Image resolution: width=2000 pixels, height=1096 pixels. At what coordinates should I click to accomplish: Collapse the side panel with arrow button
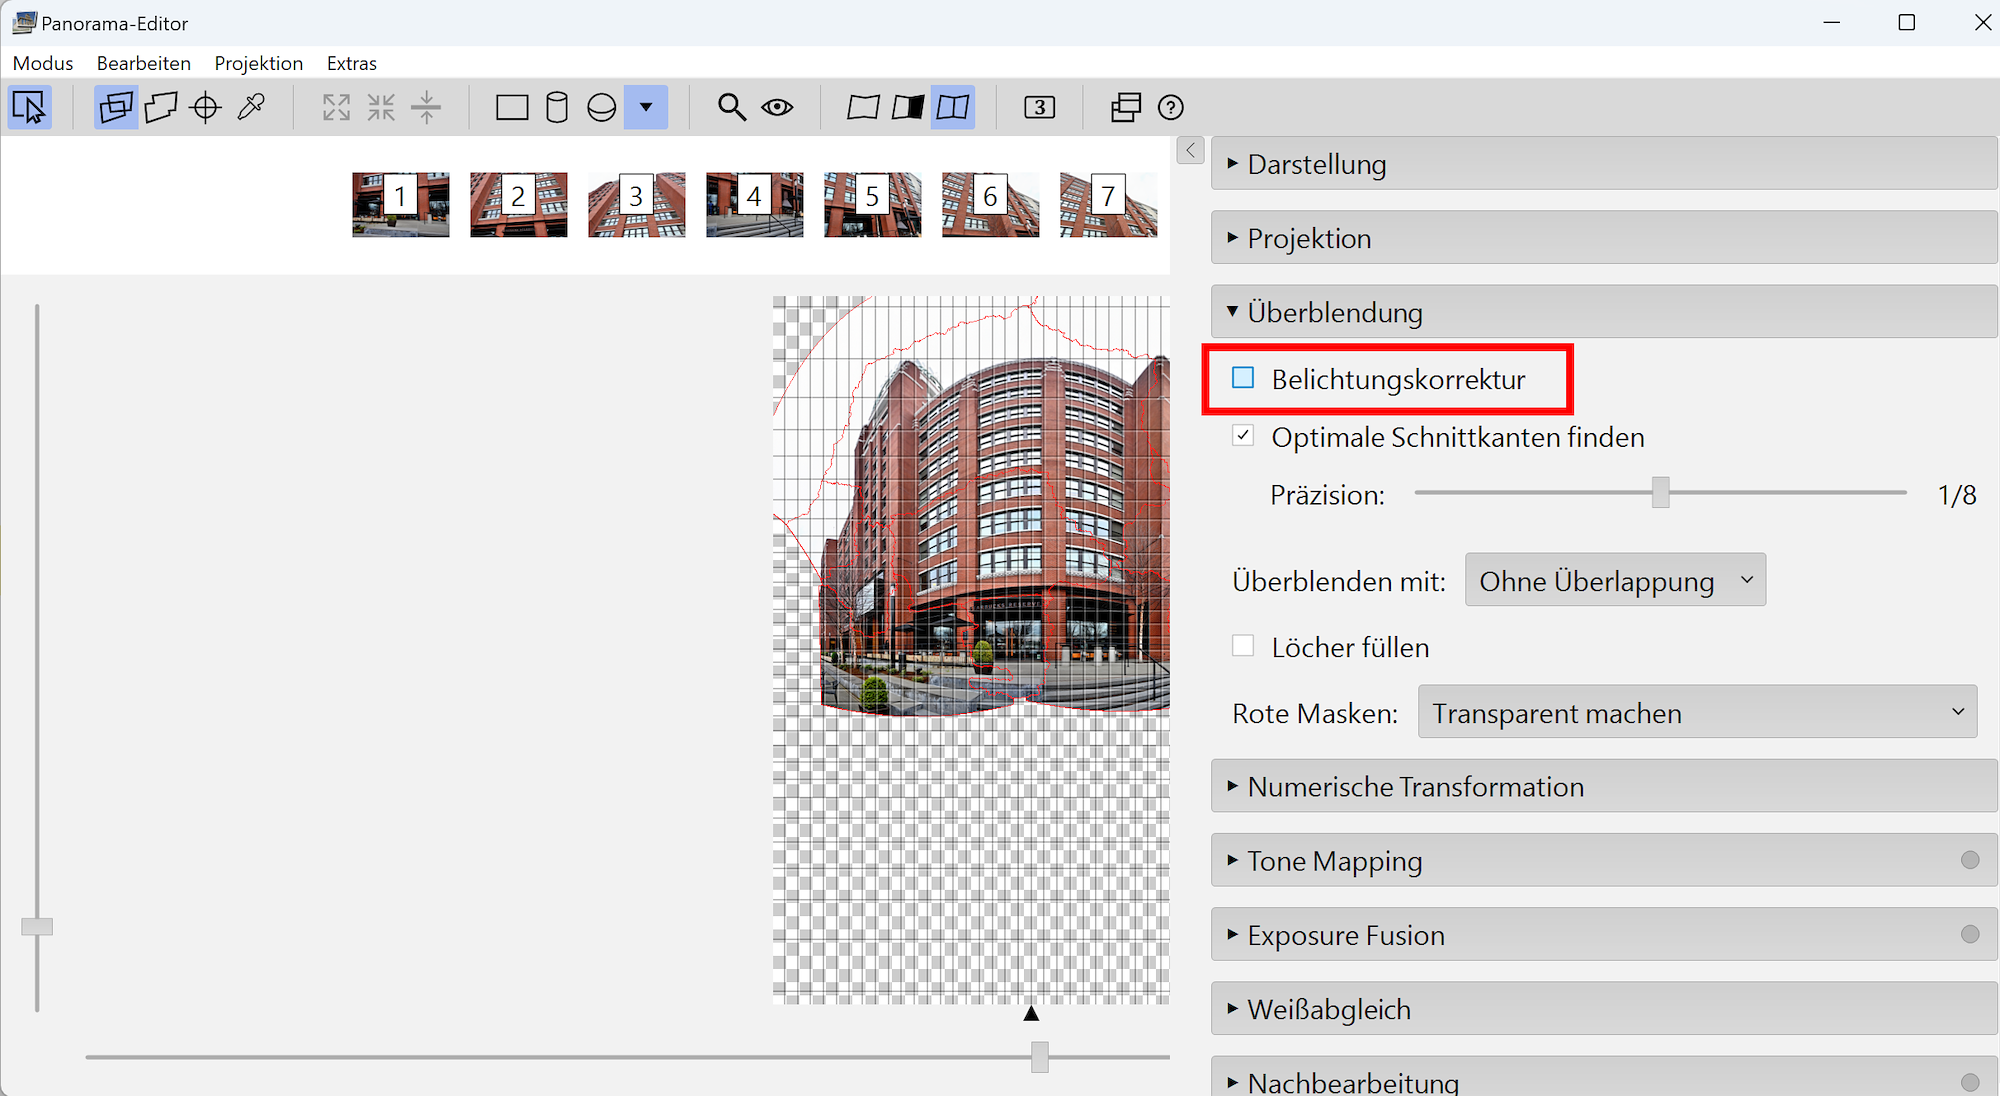click(x=1190, y=150)
